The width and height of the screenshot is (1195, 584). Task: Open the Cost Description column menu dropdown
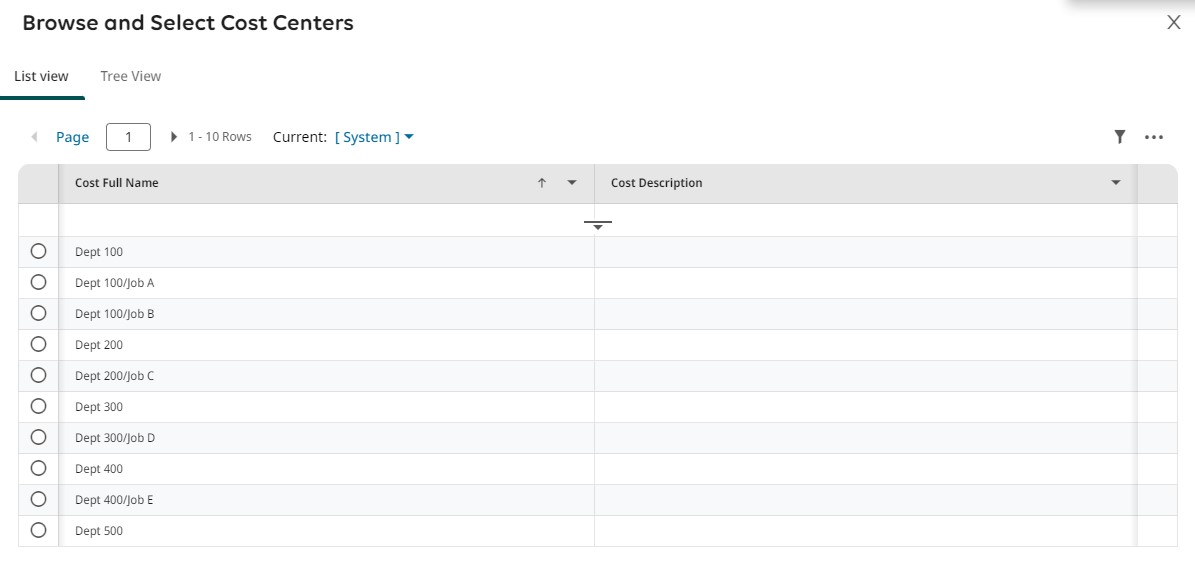(x=1116, y=183)
